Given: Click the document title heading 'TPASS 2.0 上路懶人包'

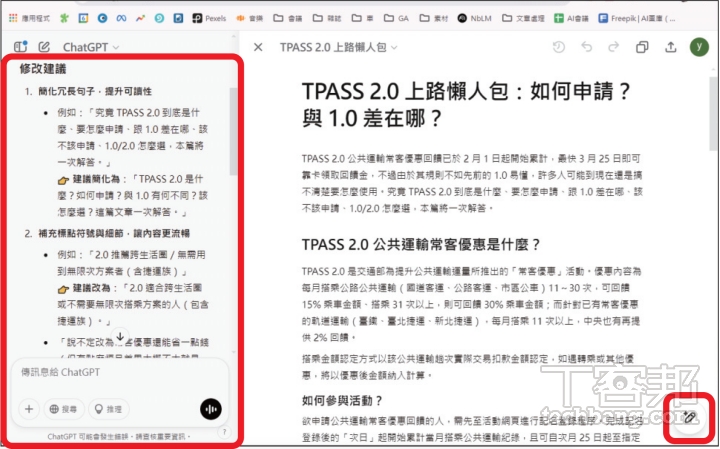Looking at the screenshot, I should [466, 104].
